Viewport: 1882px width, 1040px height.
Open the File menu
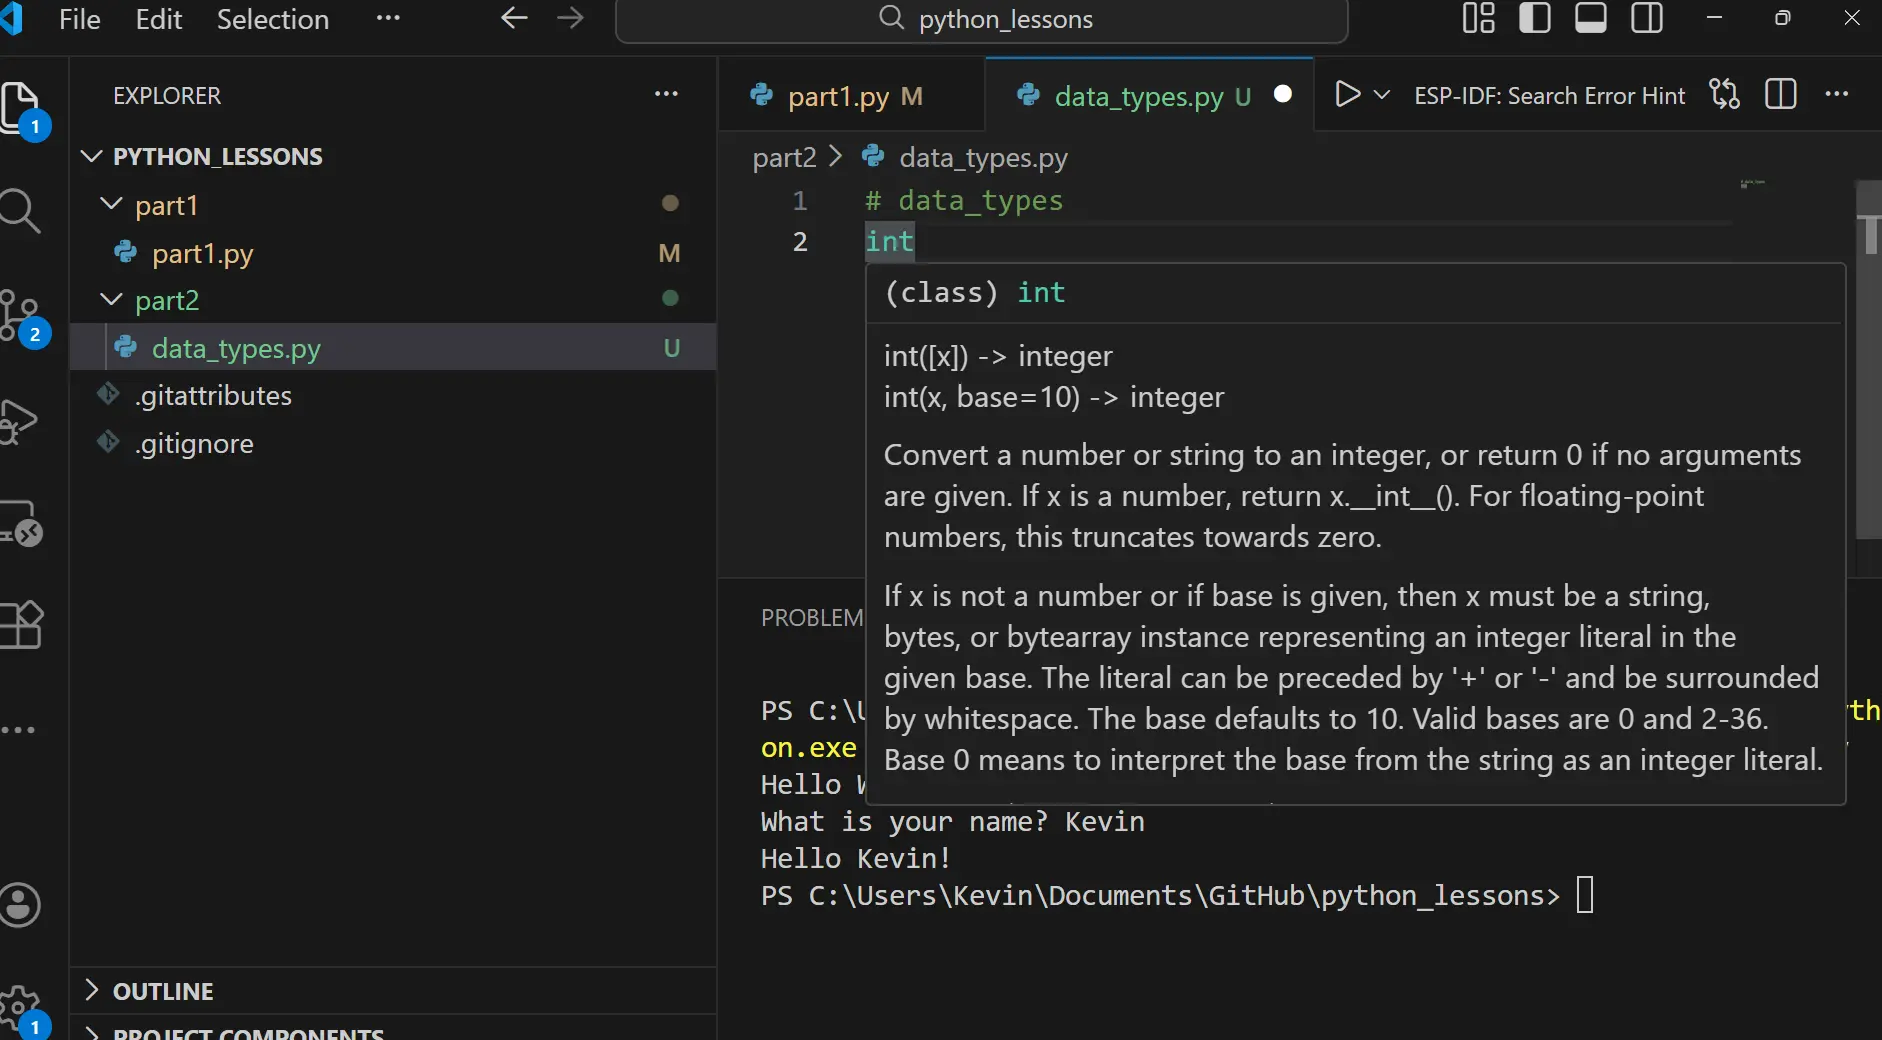coord(80,19)
